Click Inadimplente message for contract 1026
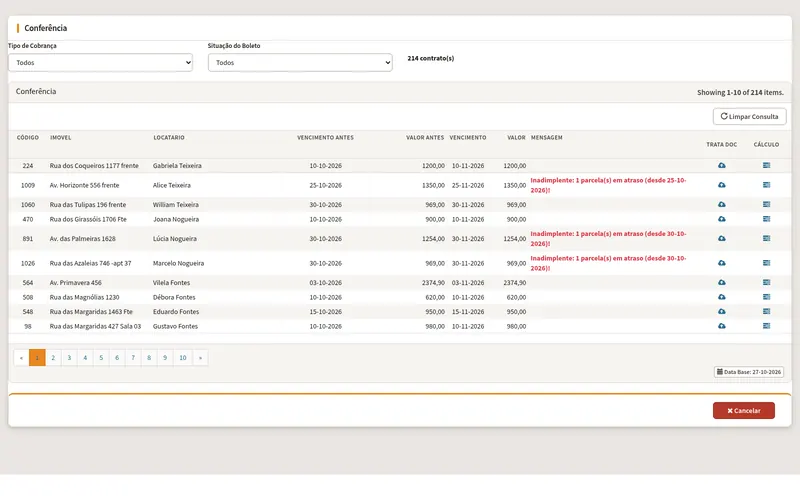The width and height of the screenshot is (800, 500). pos(608,263)
